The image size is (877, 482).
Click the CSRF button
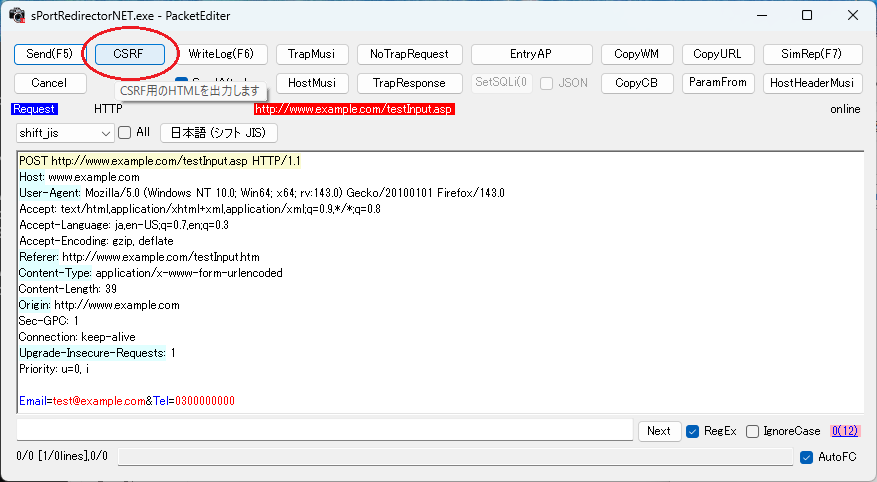pyautogui.click(x=130, y=54)
